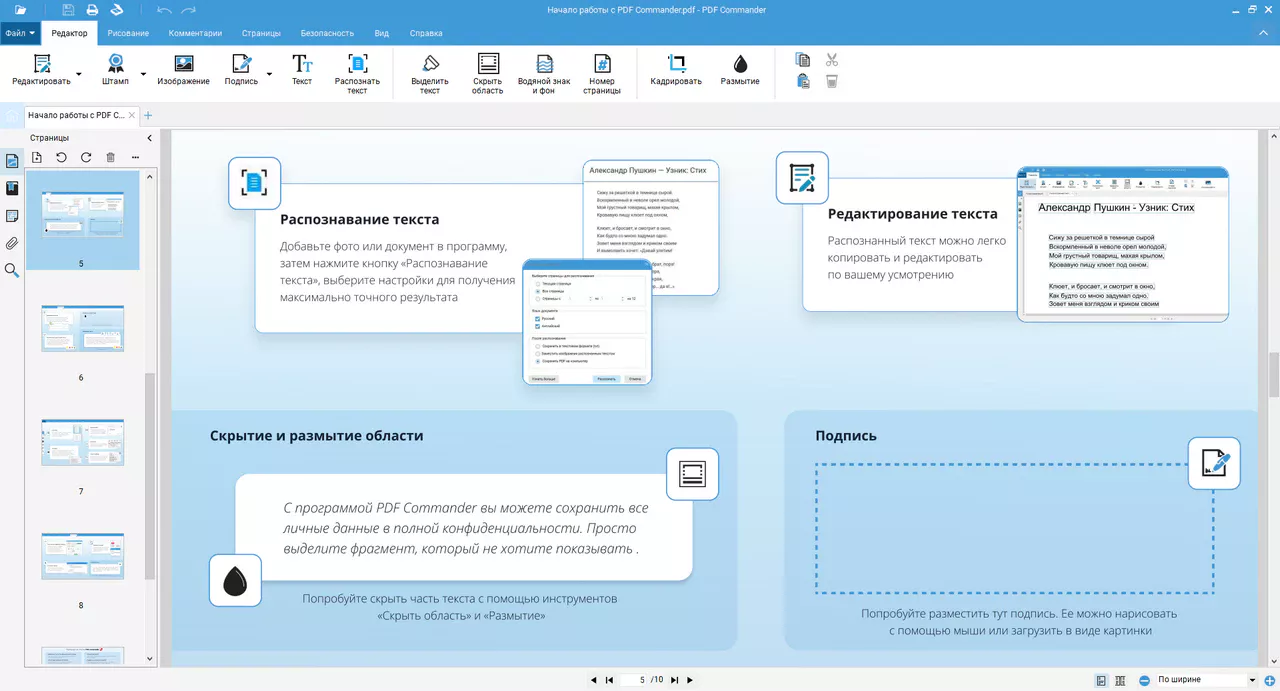
Task: Show the attachments paperclip panel
Action: pos(12,243)
